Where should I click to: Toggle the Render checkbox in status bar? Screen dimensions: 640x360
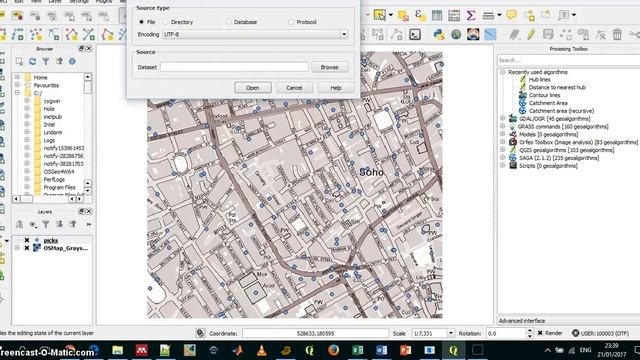click(540, 333)
